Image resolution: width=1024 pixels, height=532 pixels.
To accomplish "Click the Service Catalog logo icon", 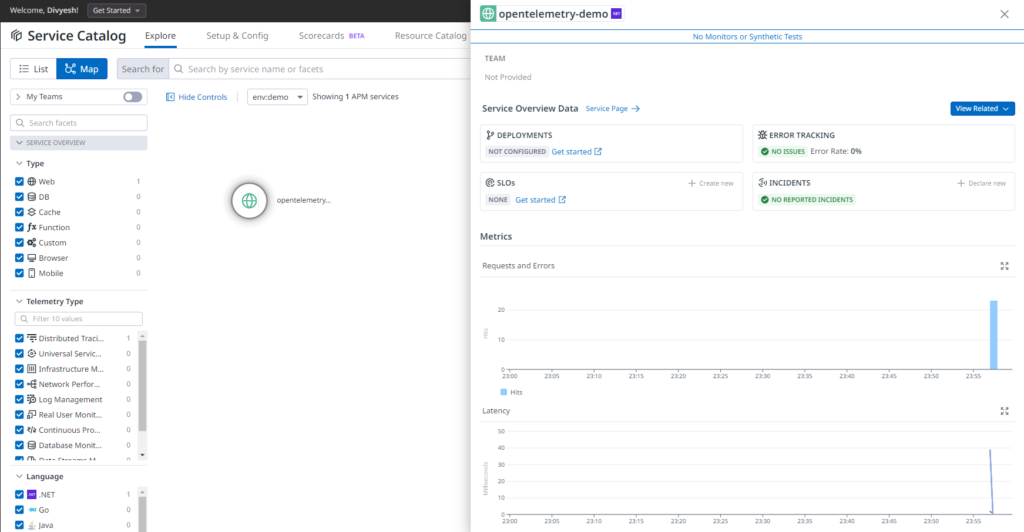I will click(16, 35).
